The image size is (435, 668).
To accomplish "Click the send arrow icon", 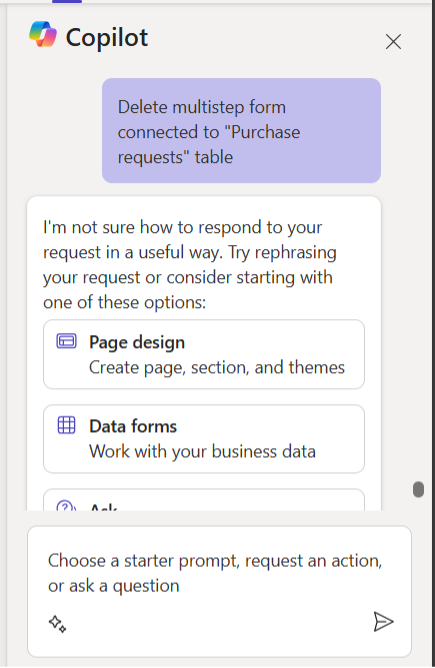I will click(x=383, y=622).
